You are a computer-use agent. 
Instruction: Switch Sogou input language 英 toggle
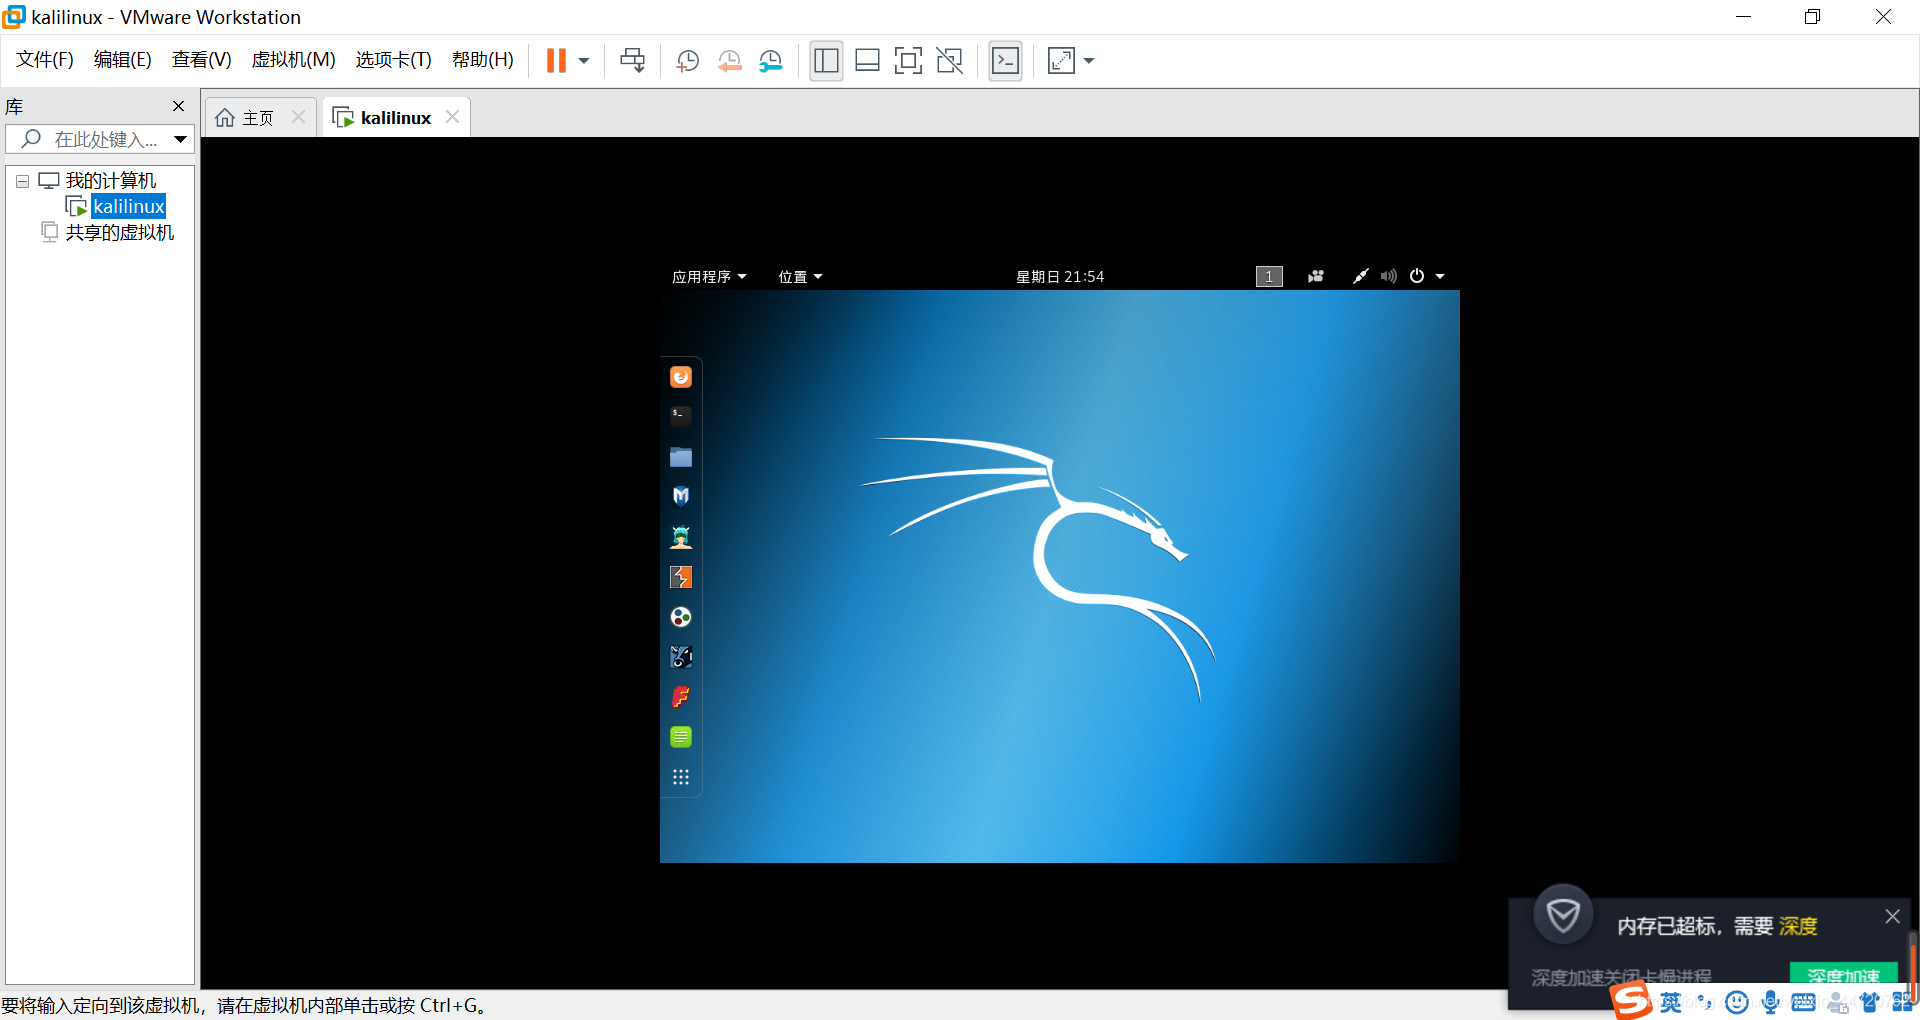point(1671,1002)
